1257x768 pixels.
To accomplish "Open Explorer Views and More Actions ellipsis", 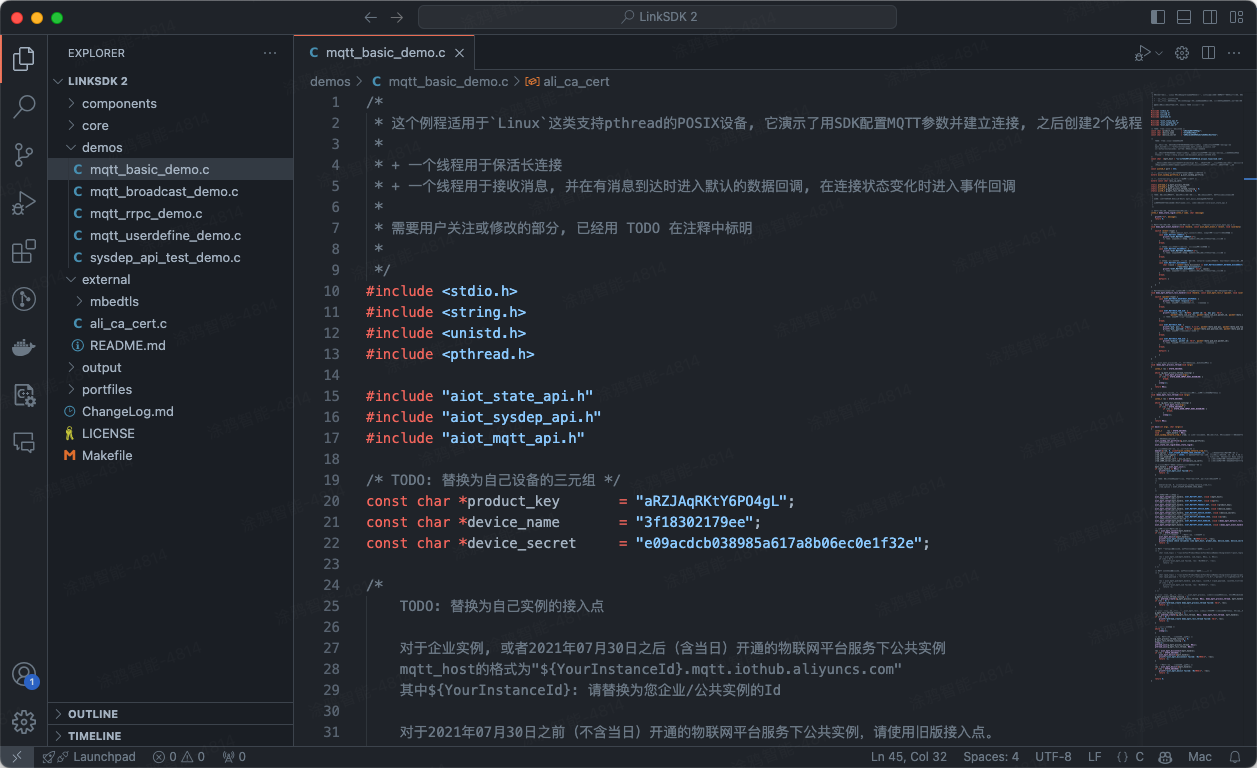I will tap(270, 53).
